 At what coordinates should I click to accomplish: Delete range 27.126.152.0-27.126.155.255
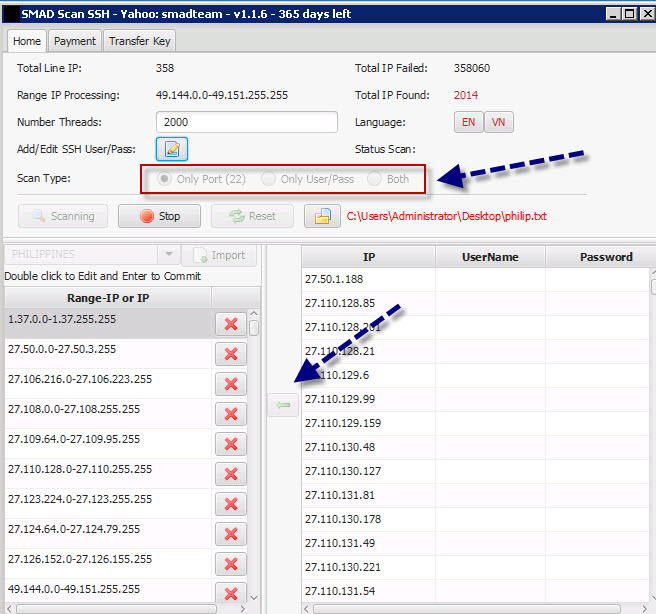[x=231, y=564]
